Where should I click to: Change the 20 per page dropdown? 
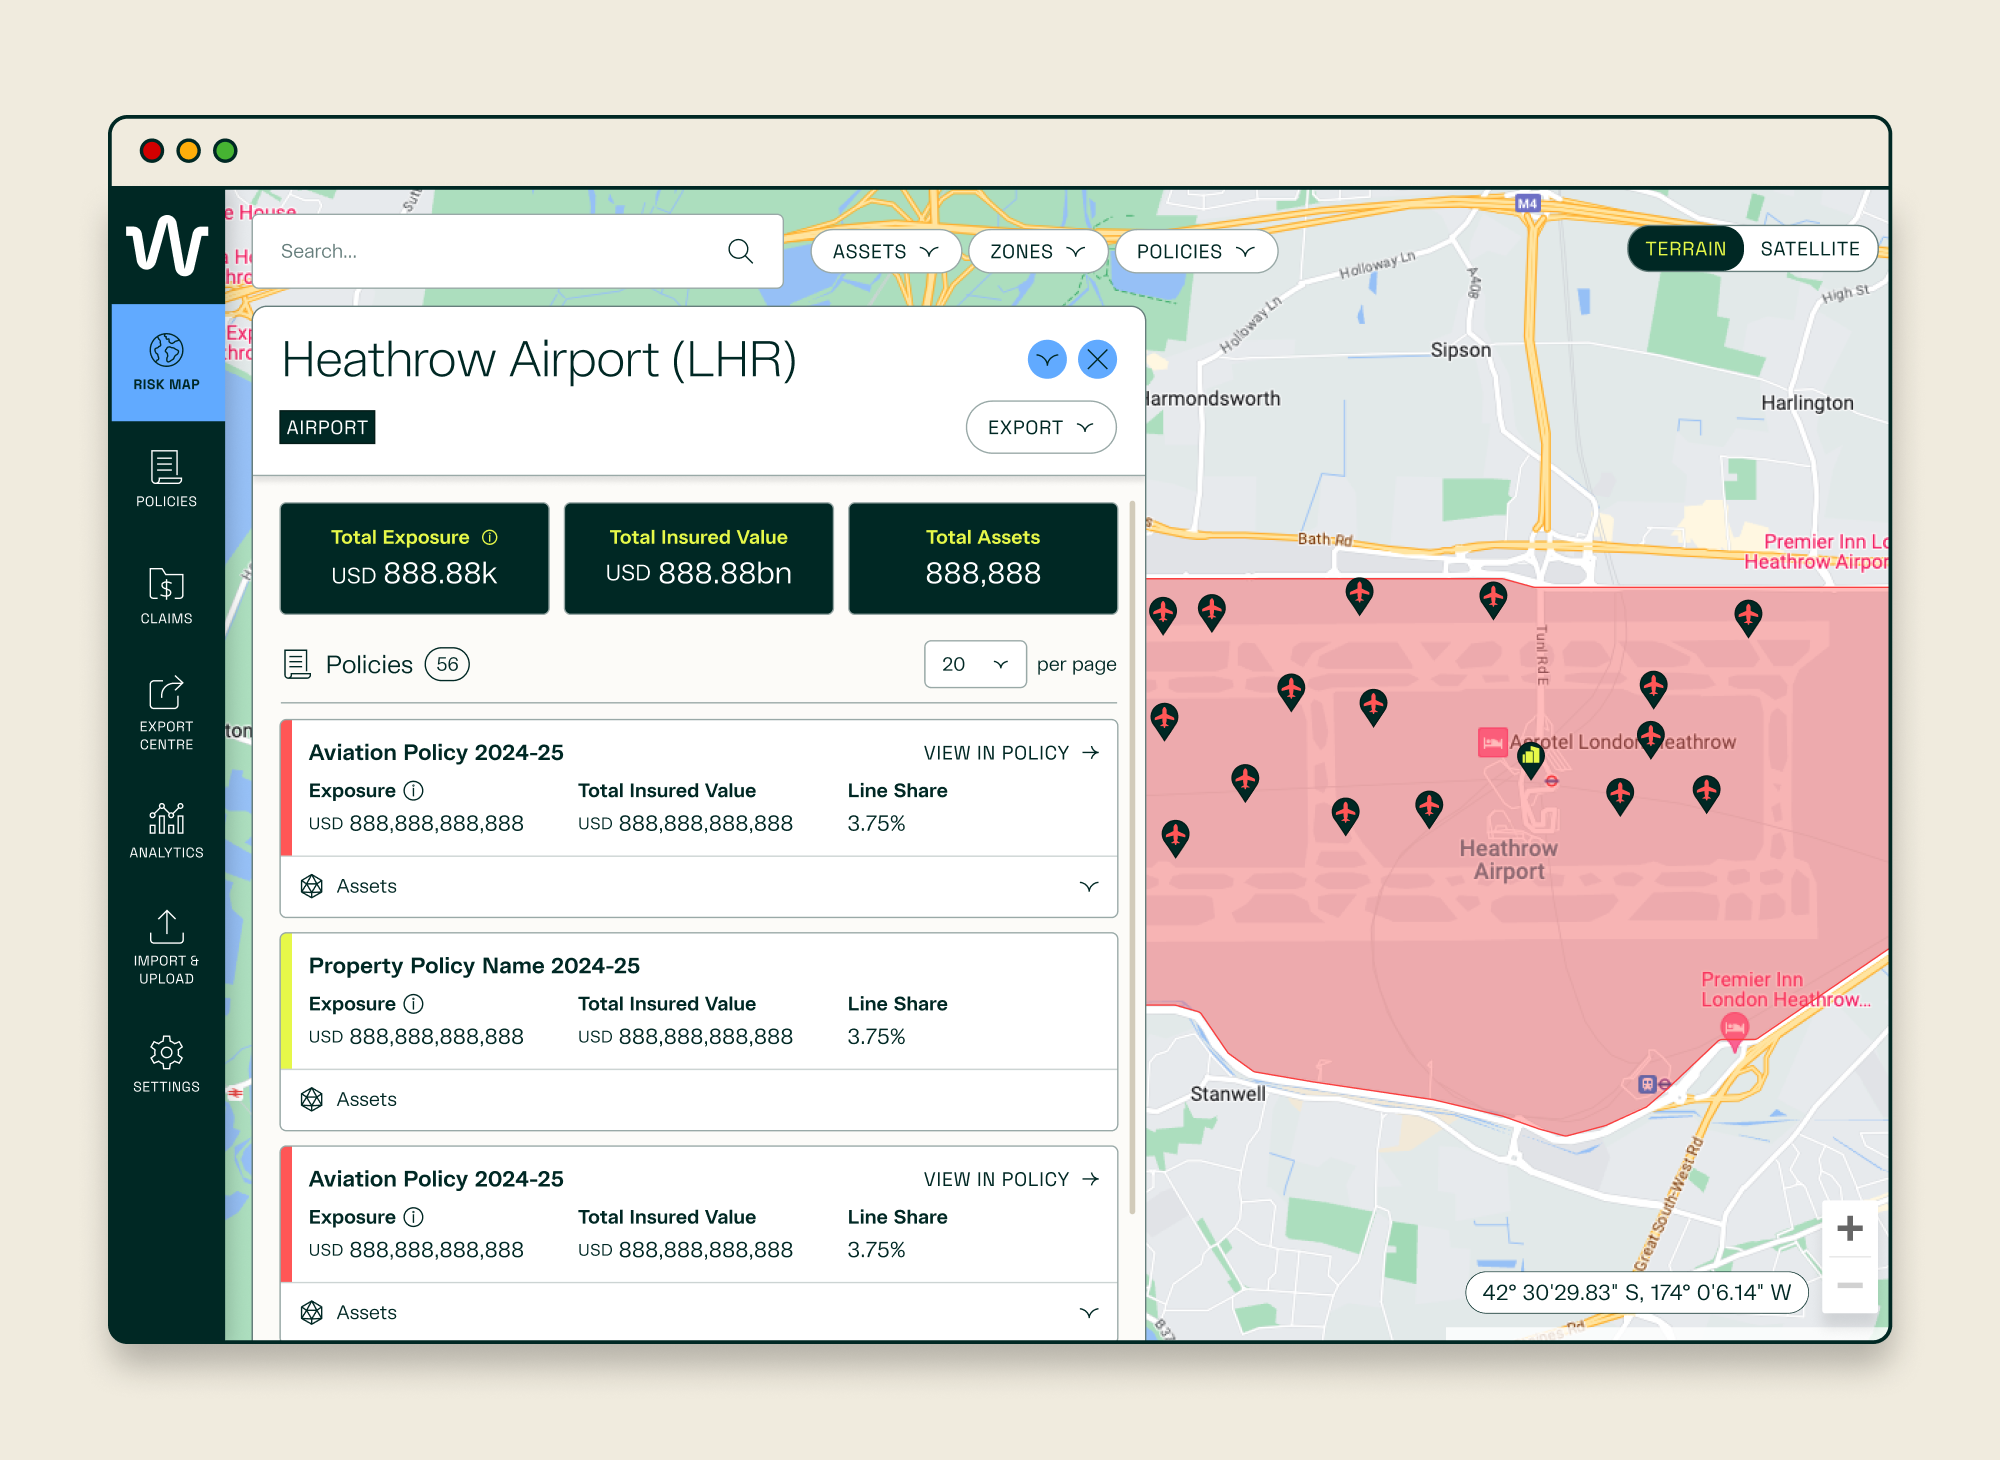975,664
